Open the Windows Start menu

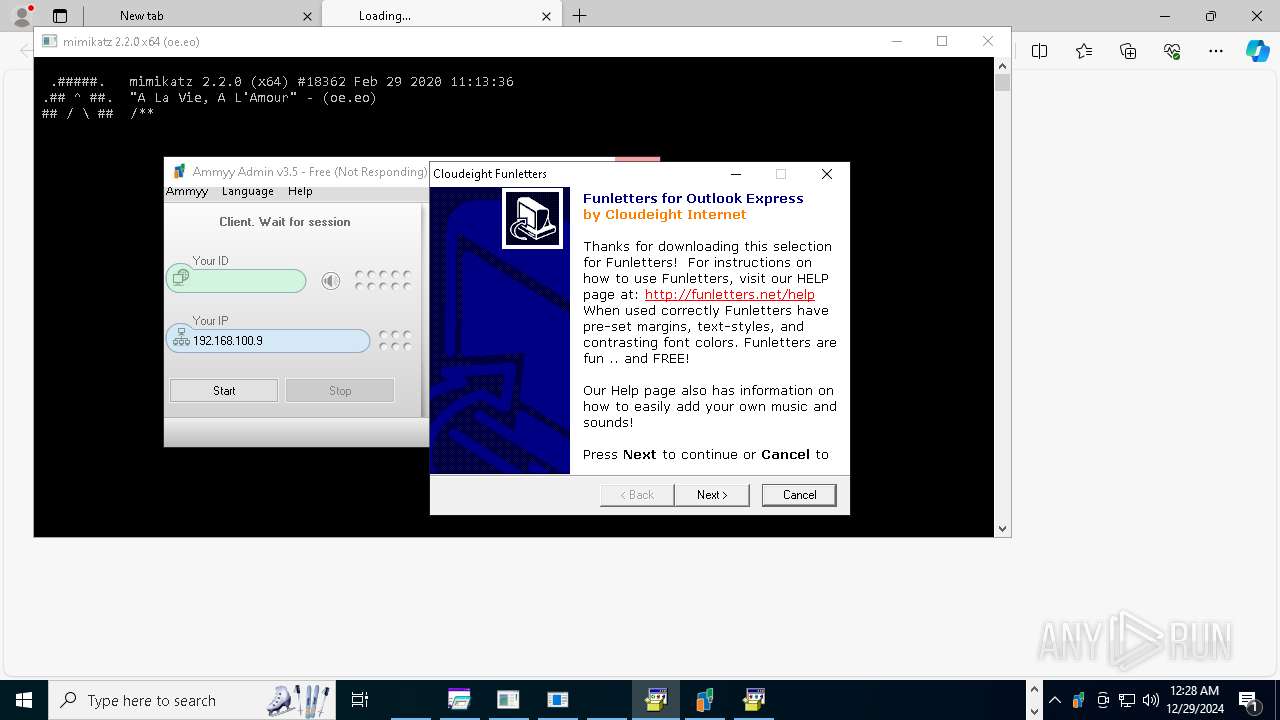24,700
